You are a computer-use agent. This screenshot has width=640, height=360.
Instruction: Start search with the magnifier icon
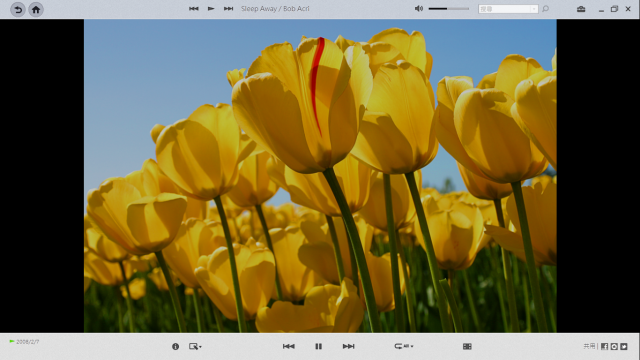(545, 9)
